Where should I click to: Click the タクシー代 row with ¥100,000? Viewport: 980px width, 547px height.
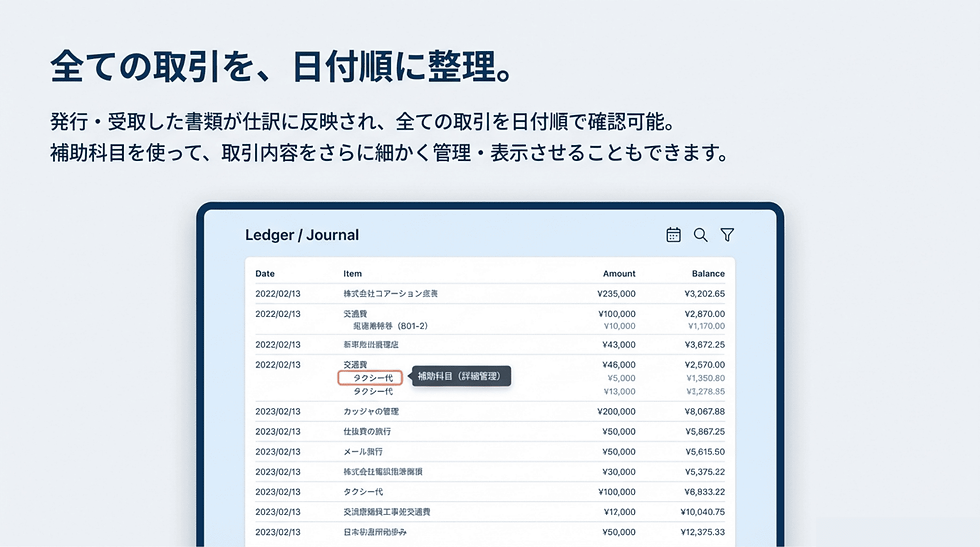point(490,492)
